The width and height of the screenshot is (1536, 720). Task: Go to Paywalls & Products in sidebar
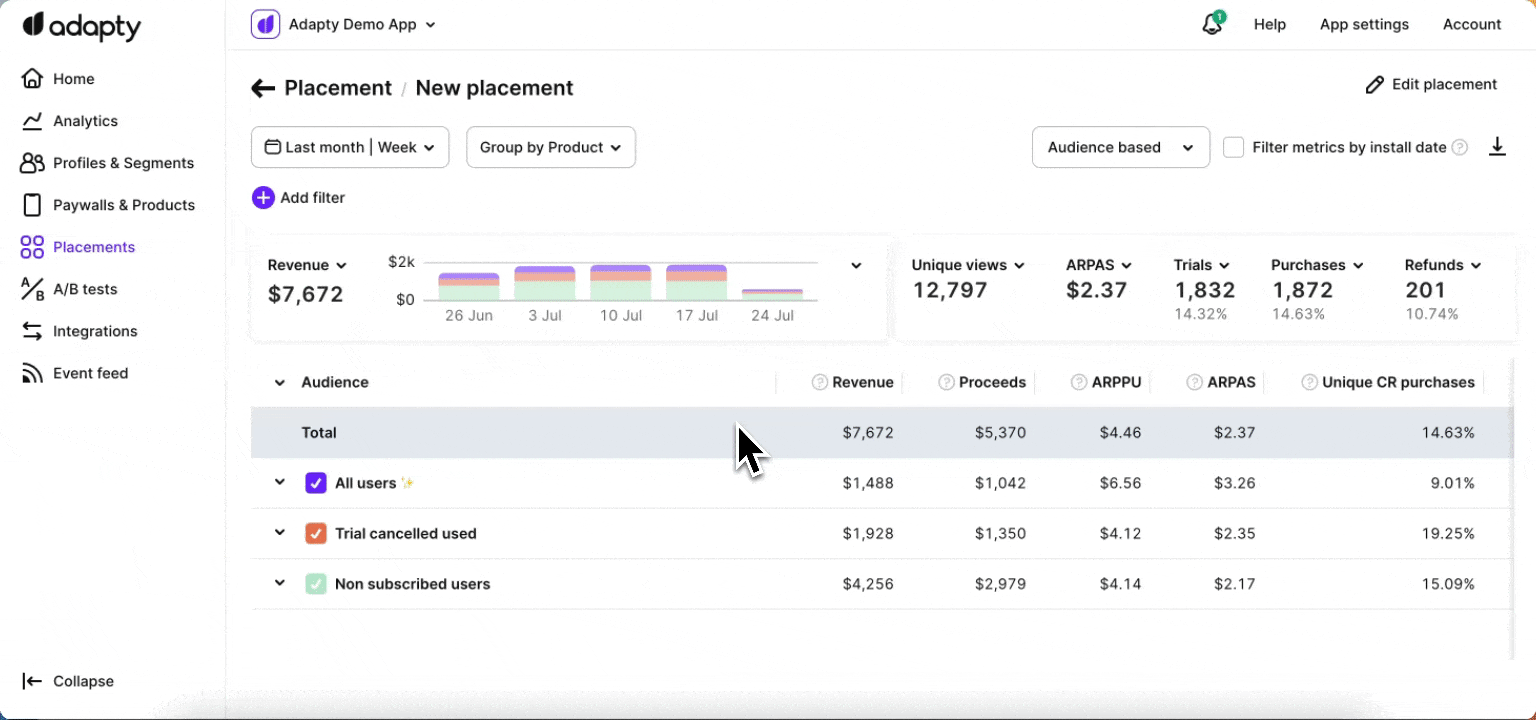point(123,205)
